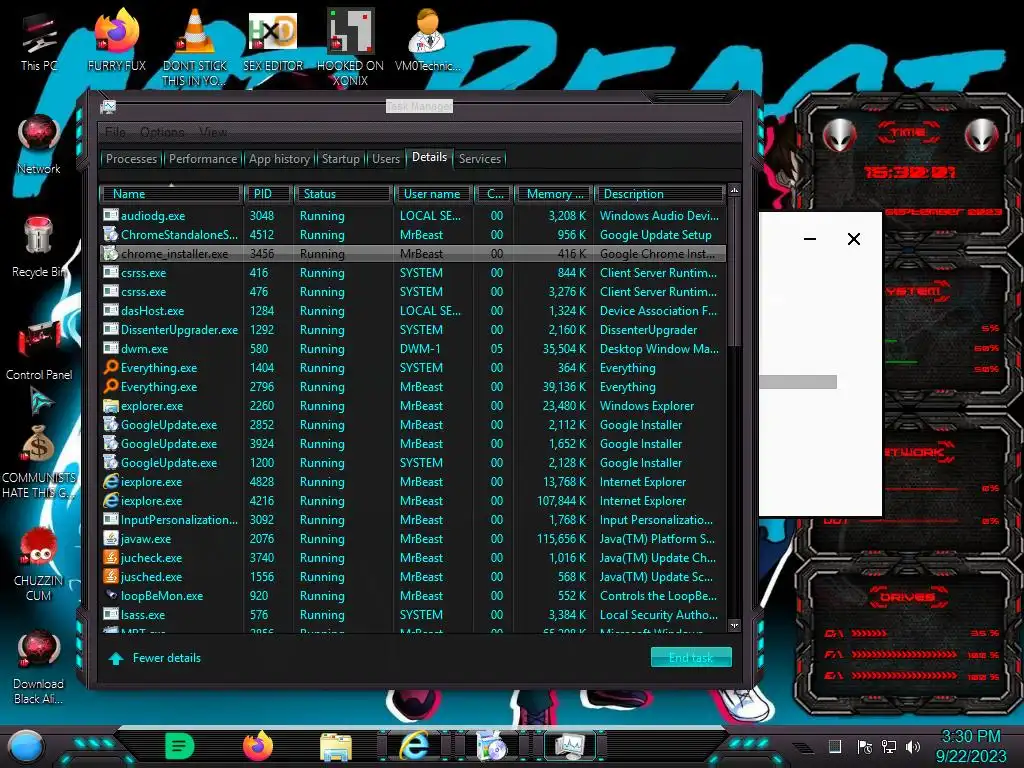Switch to the Services tab
The height and width of the screenshot is (768, 1024).
(479, 159)
